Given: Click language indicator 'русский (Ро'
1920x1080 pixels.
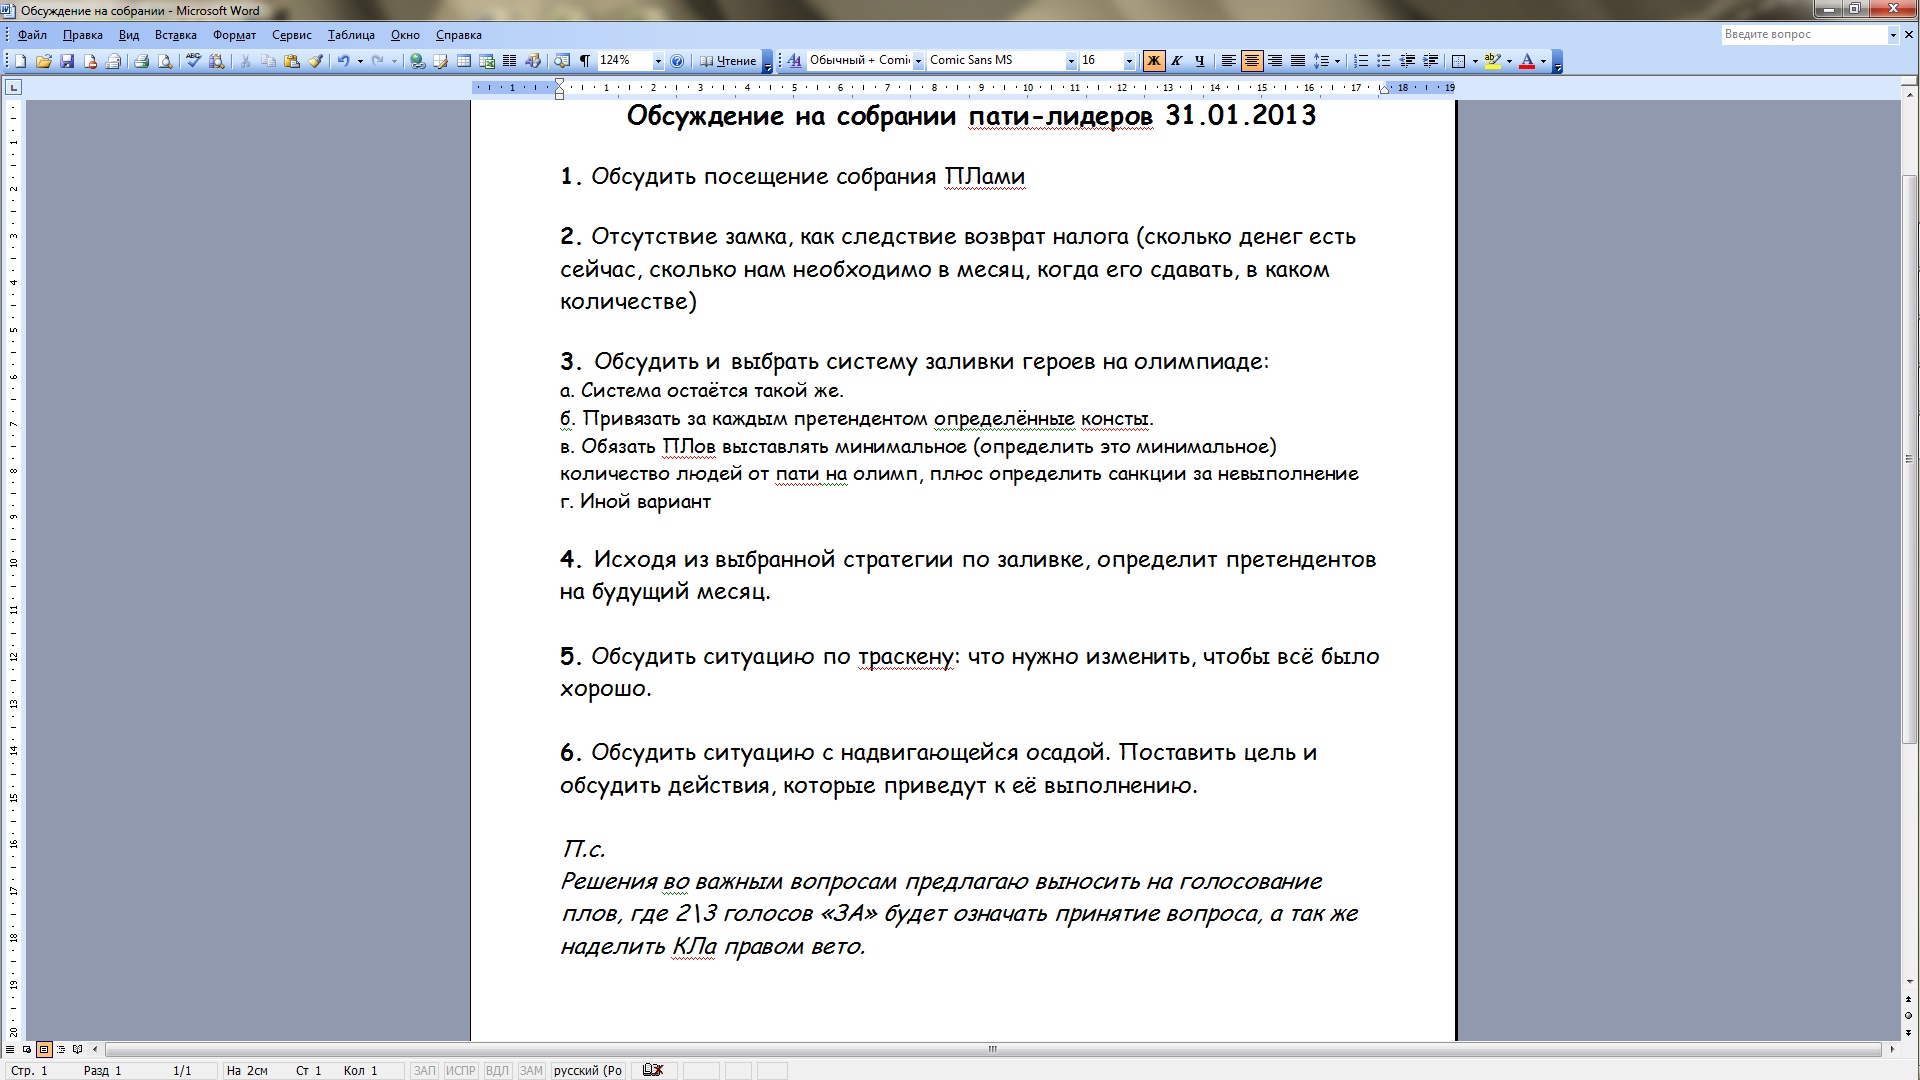Looking at the screenshot, I should [588, 1070].
